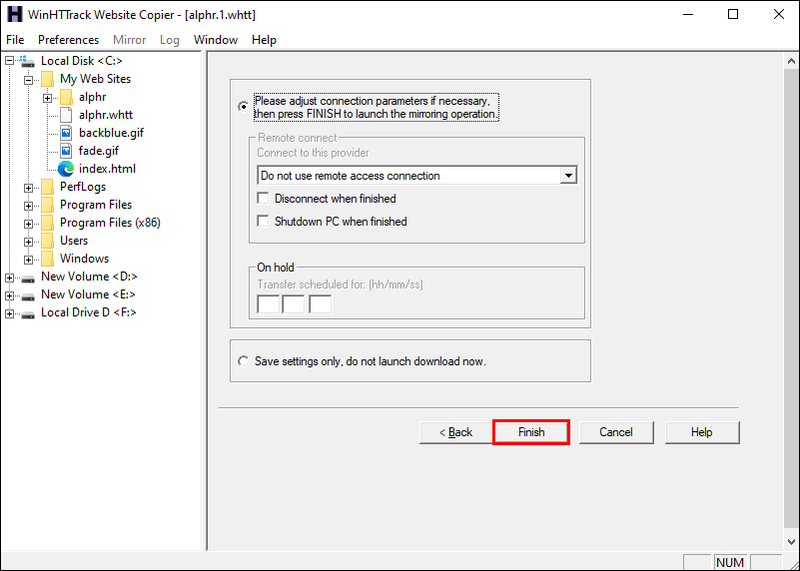Viewport: 800px width, 571px height.
Task: Open the remote access connection dropdown
Action: pyautogui.click(x=568, y=176)
